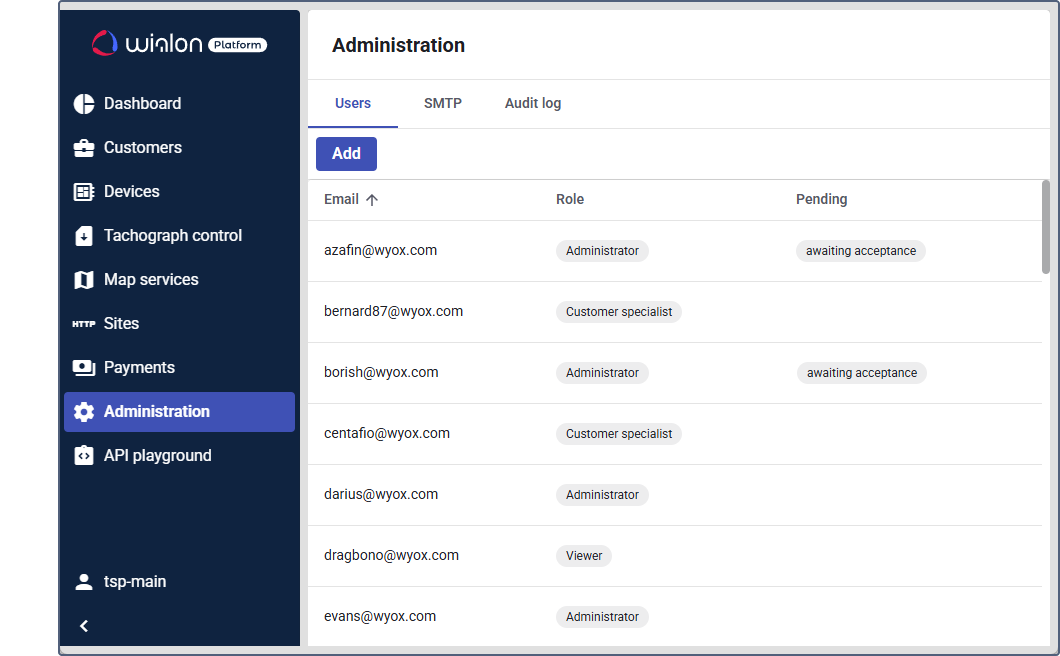
Task: Click the Role column header
Action: [570, 200]
